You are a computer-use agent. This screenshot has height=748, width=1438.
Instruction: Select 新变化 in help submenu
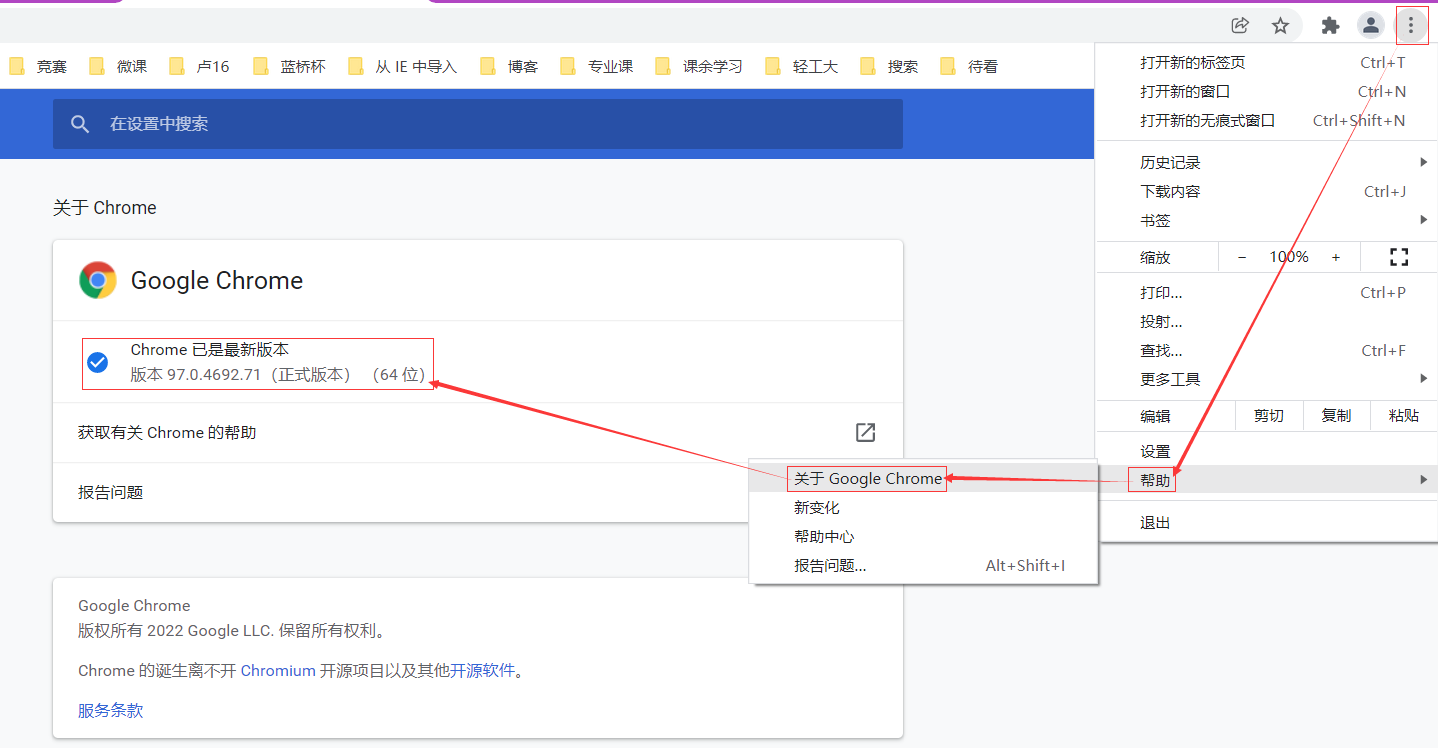924,508
